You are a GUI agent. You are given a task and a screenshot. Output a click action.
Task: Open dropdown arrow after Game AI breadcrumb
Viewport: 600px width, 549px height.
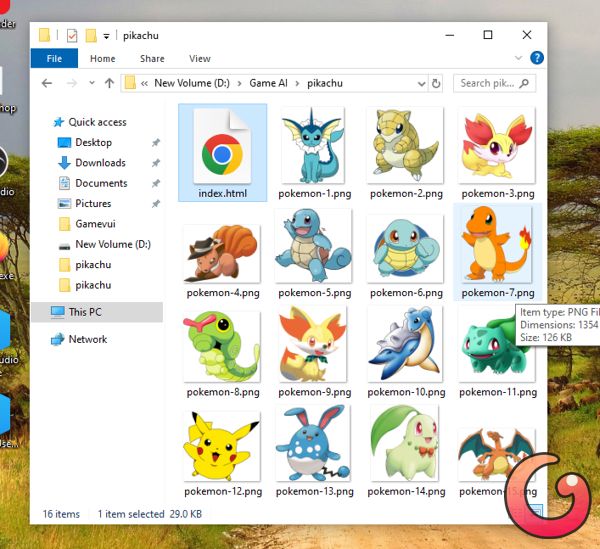click(297, 83)
